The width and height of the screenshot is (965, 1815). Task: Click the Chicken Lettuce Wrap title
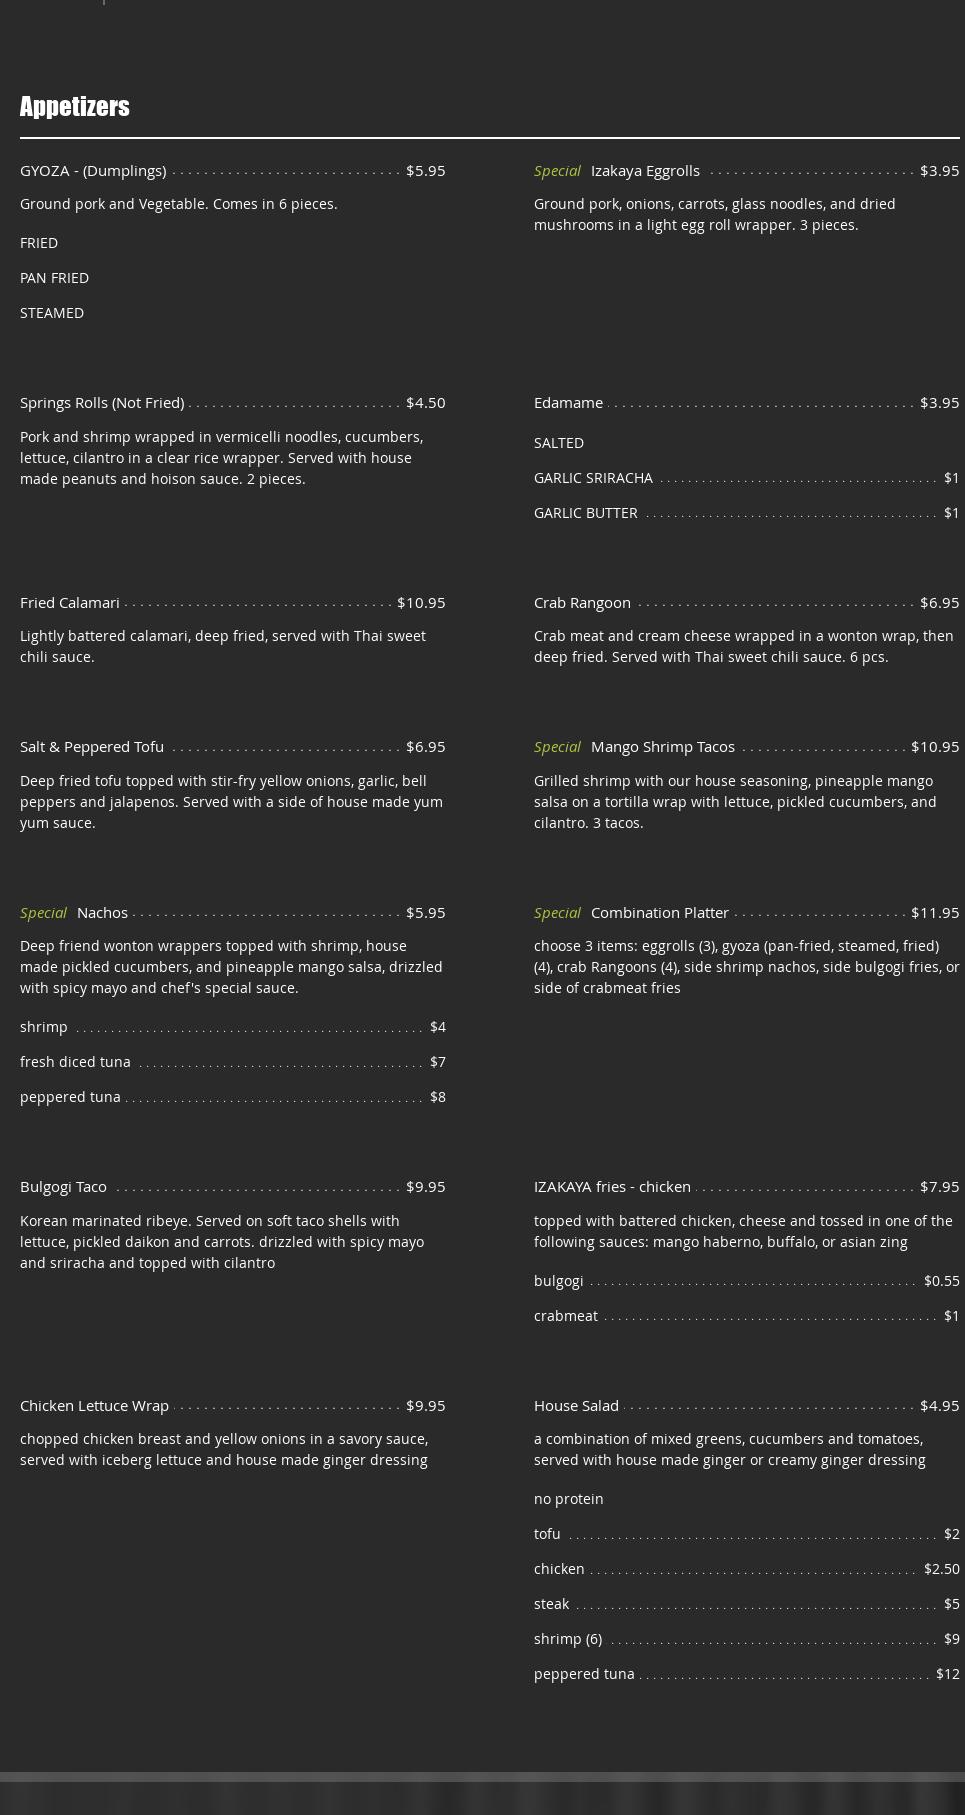click(94, 1406)
